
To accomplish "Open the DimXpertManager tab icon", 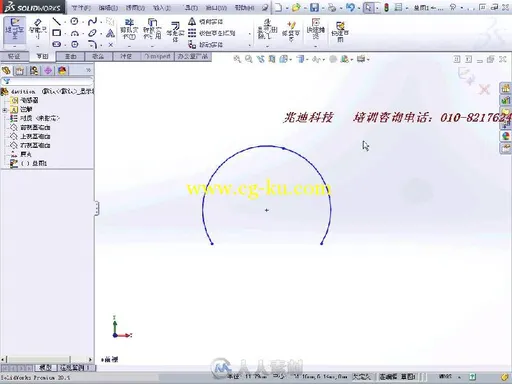I will point(48,70).
